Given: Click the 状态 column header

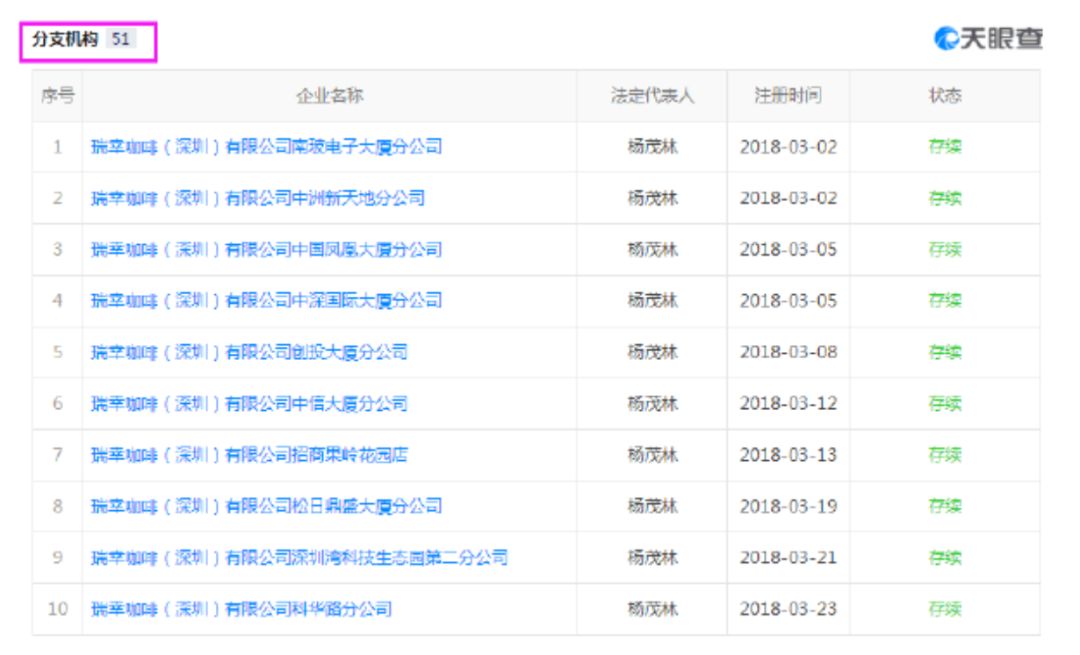Looking at the screenshot, I should [x=945, y=96].
